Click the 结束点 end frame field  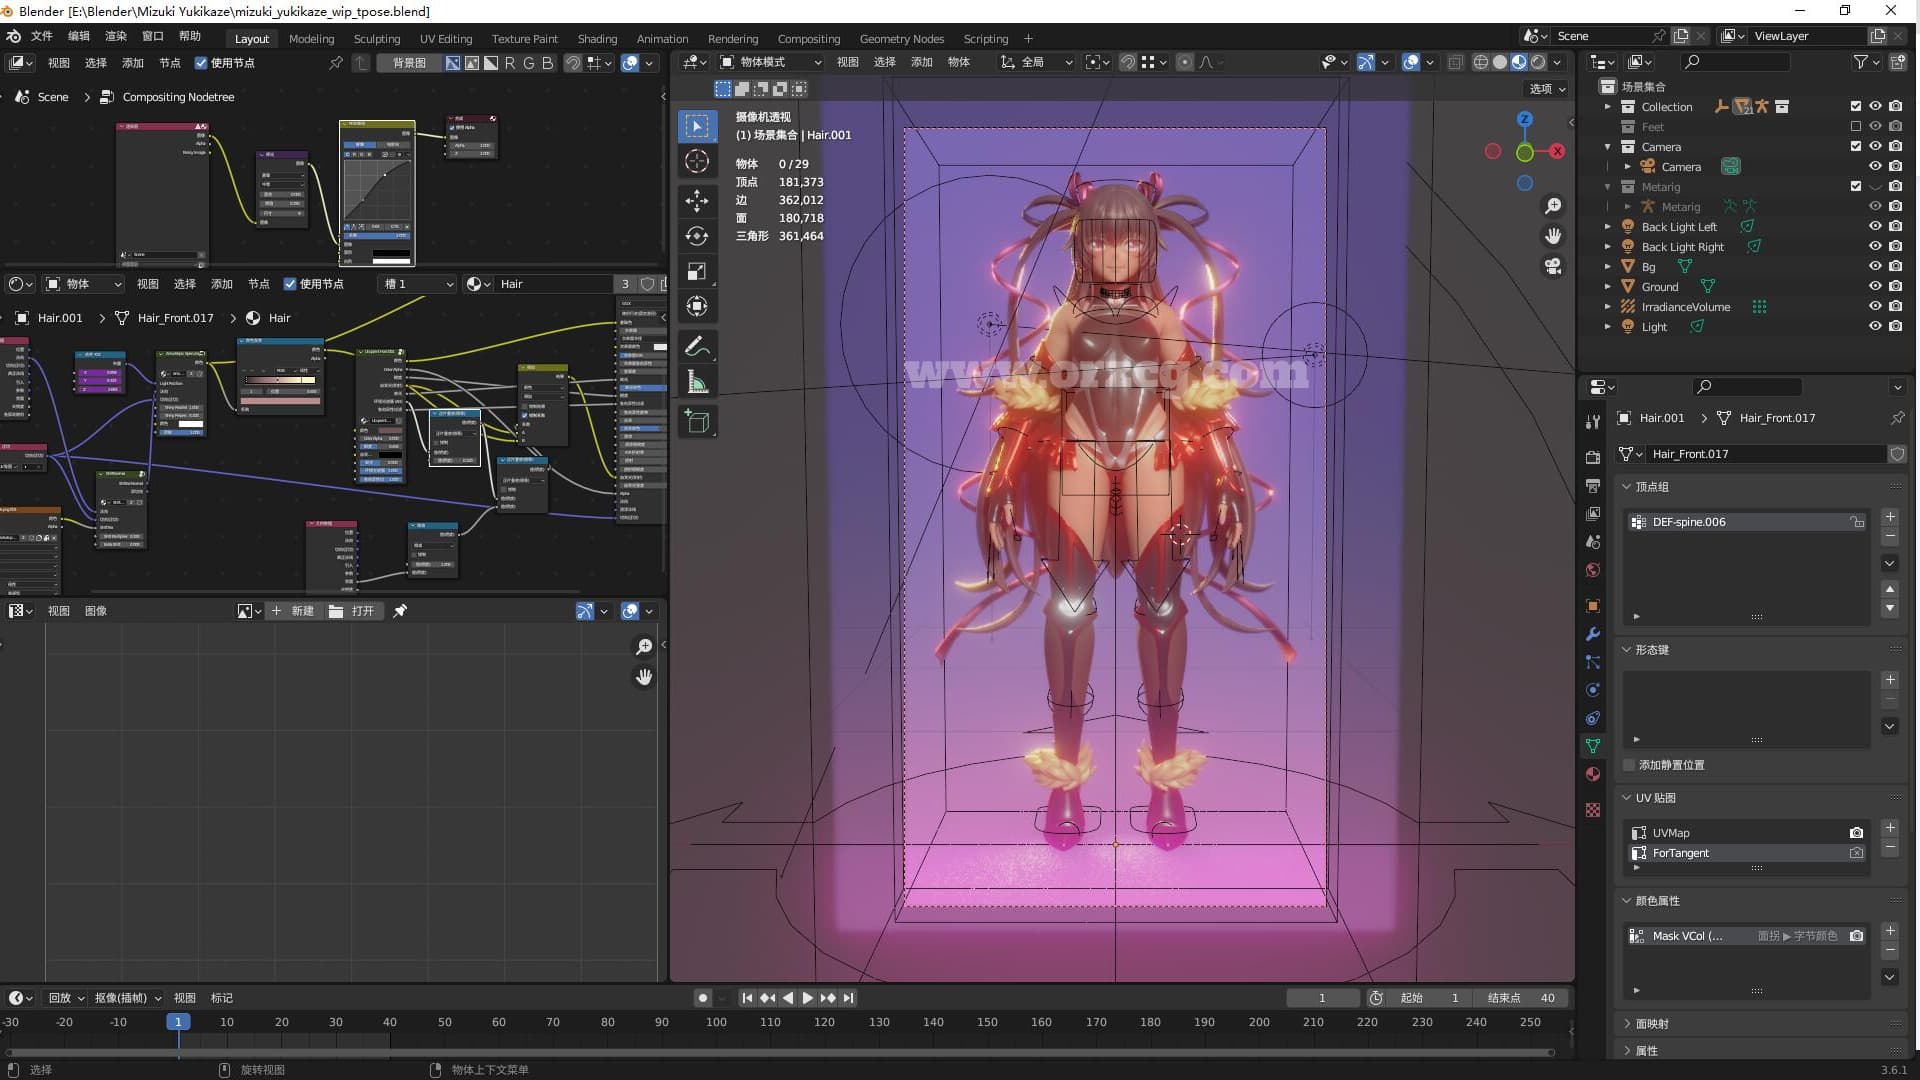click(x=1520, y=998)
